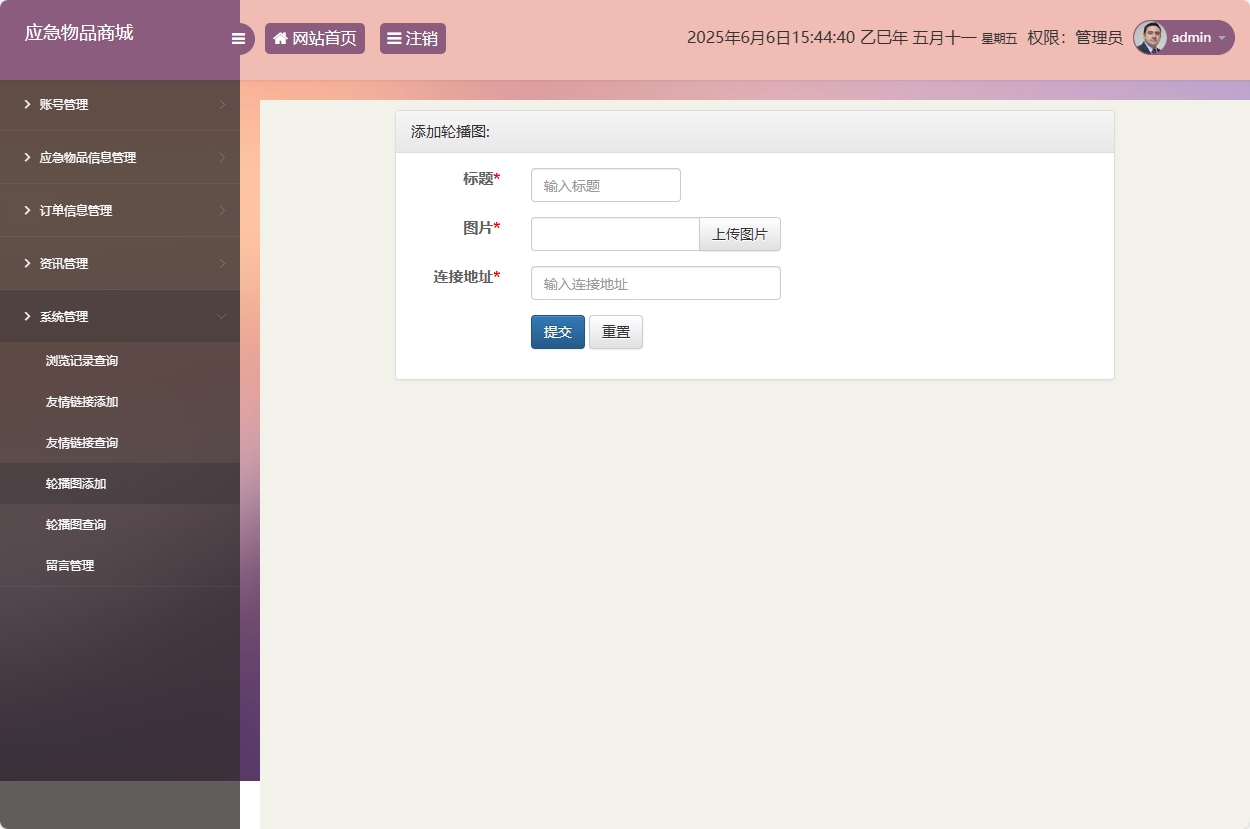Click the 标题 title input field
This screenshot has width=1250, height=829.
[605, 184]
